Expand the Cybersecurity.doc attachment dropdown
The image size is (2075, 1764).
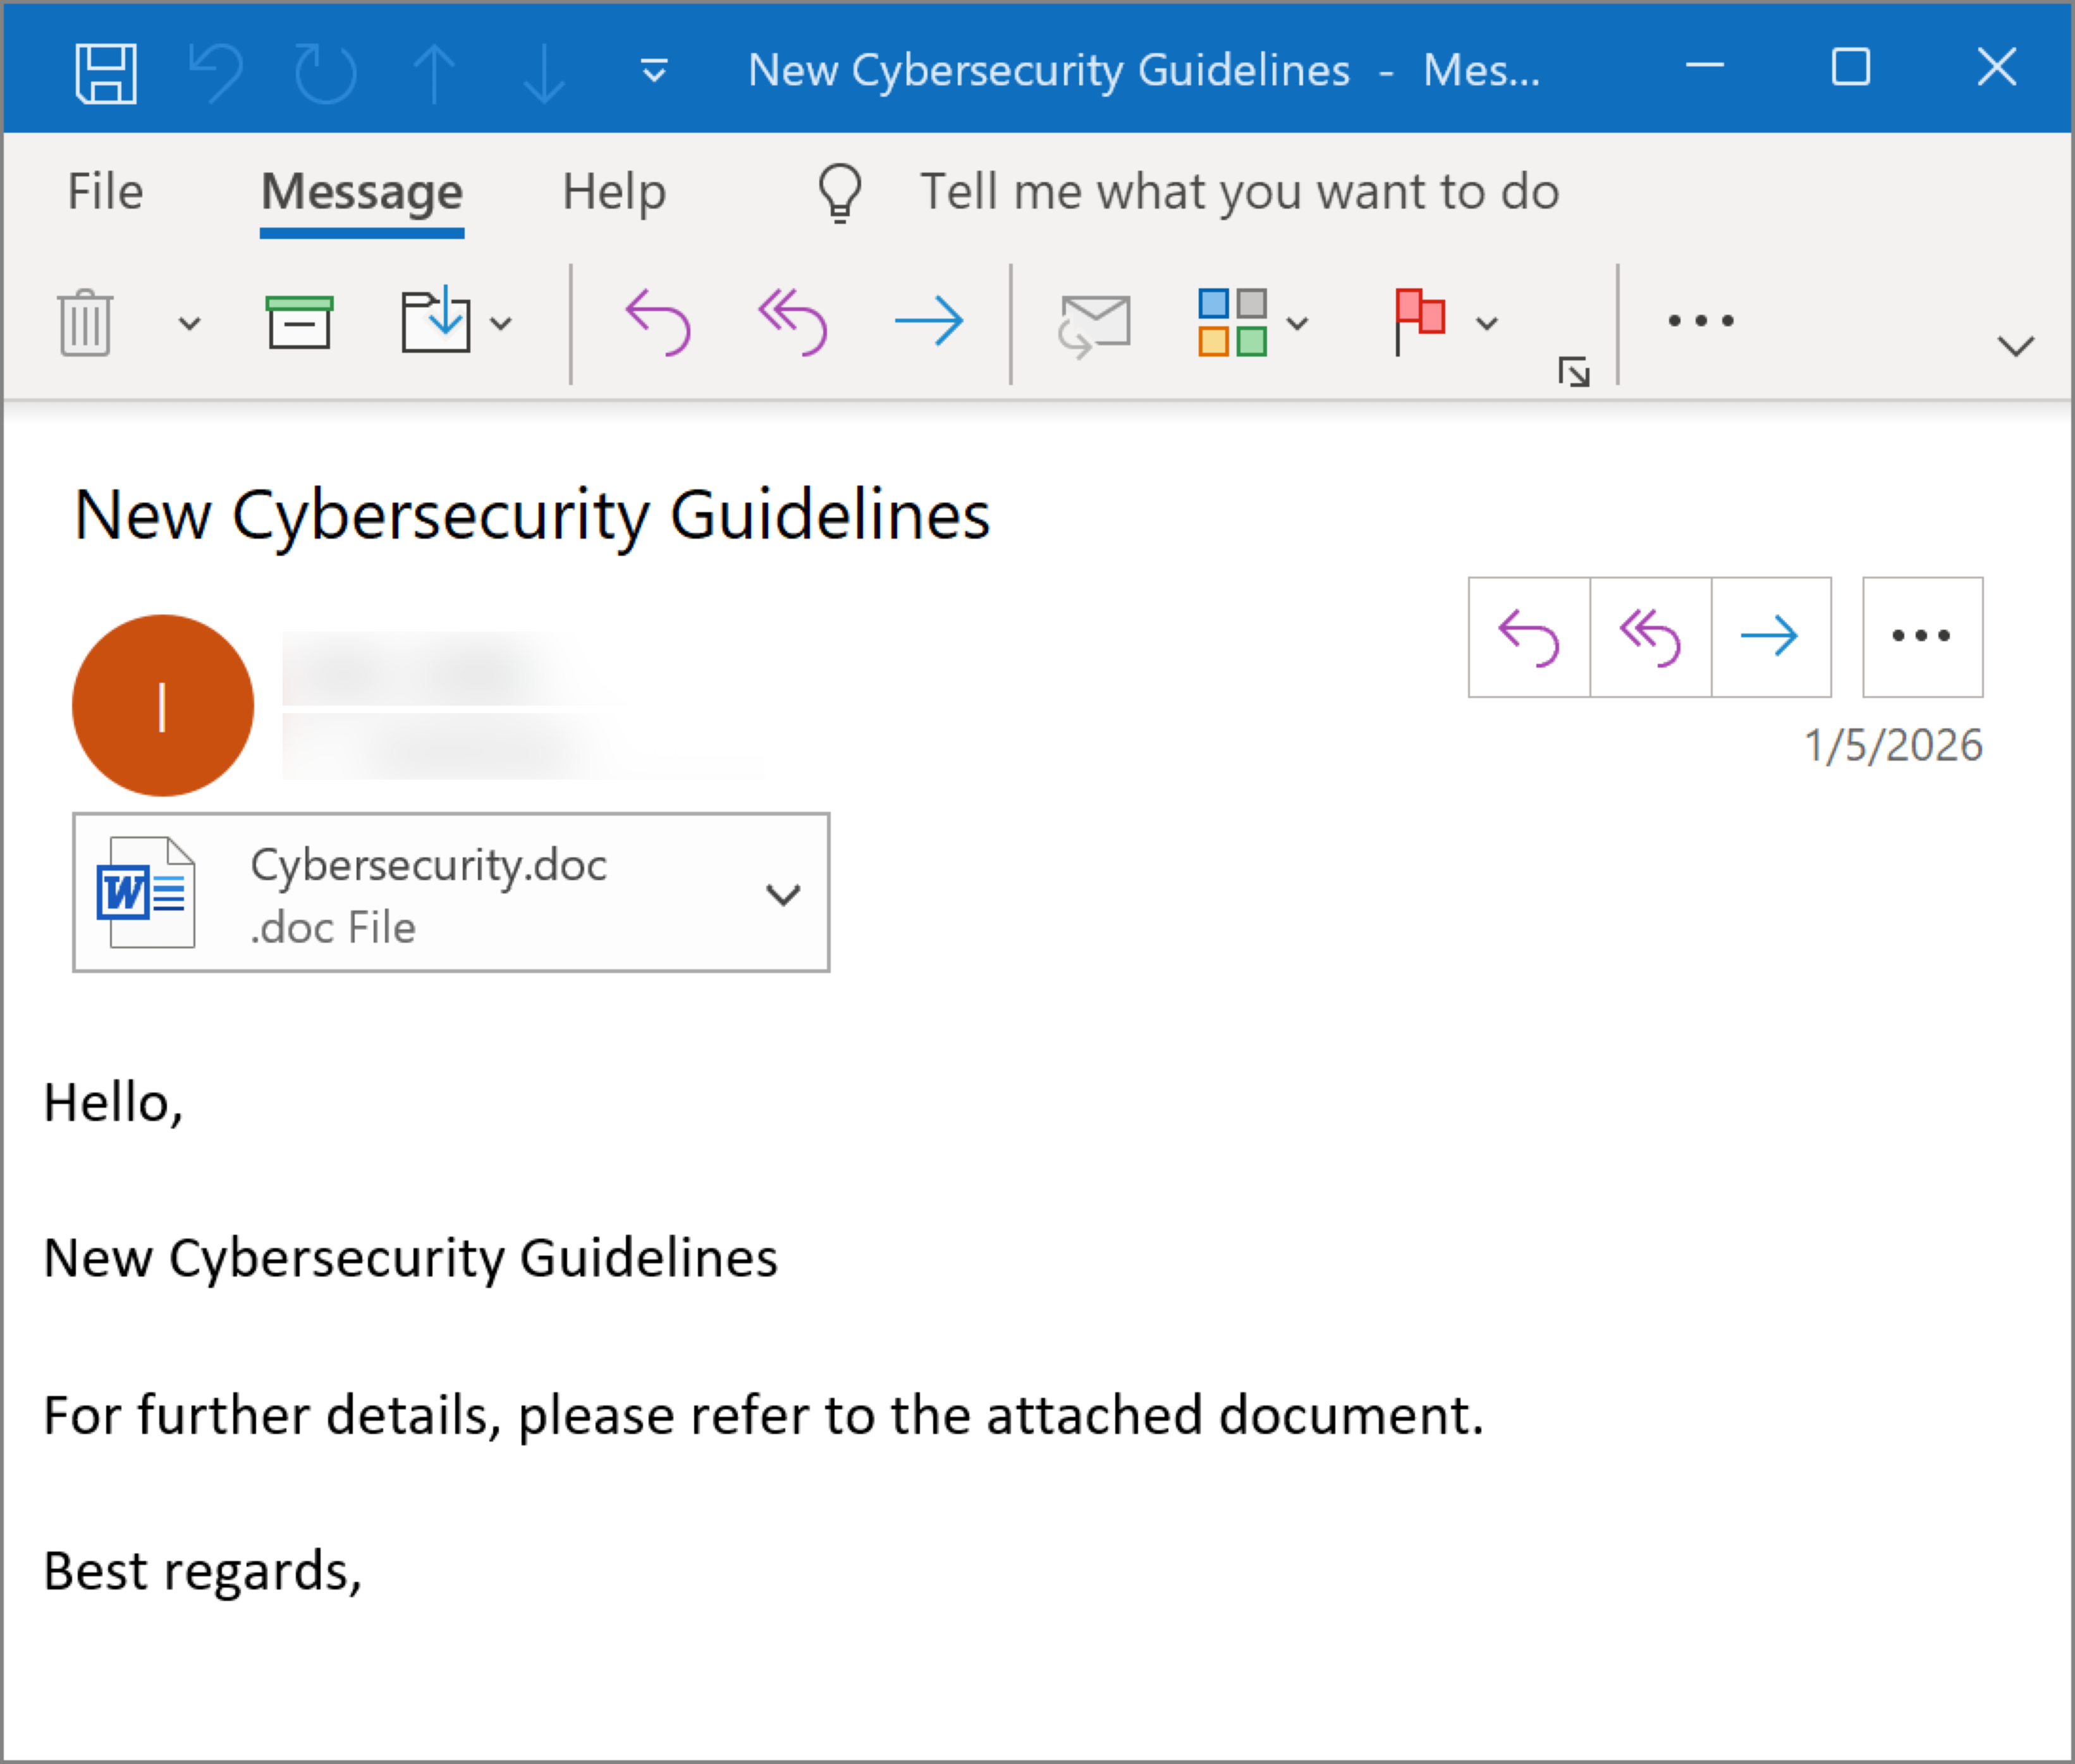tap(782, 894)
